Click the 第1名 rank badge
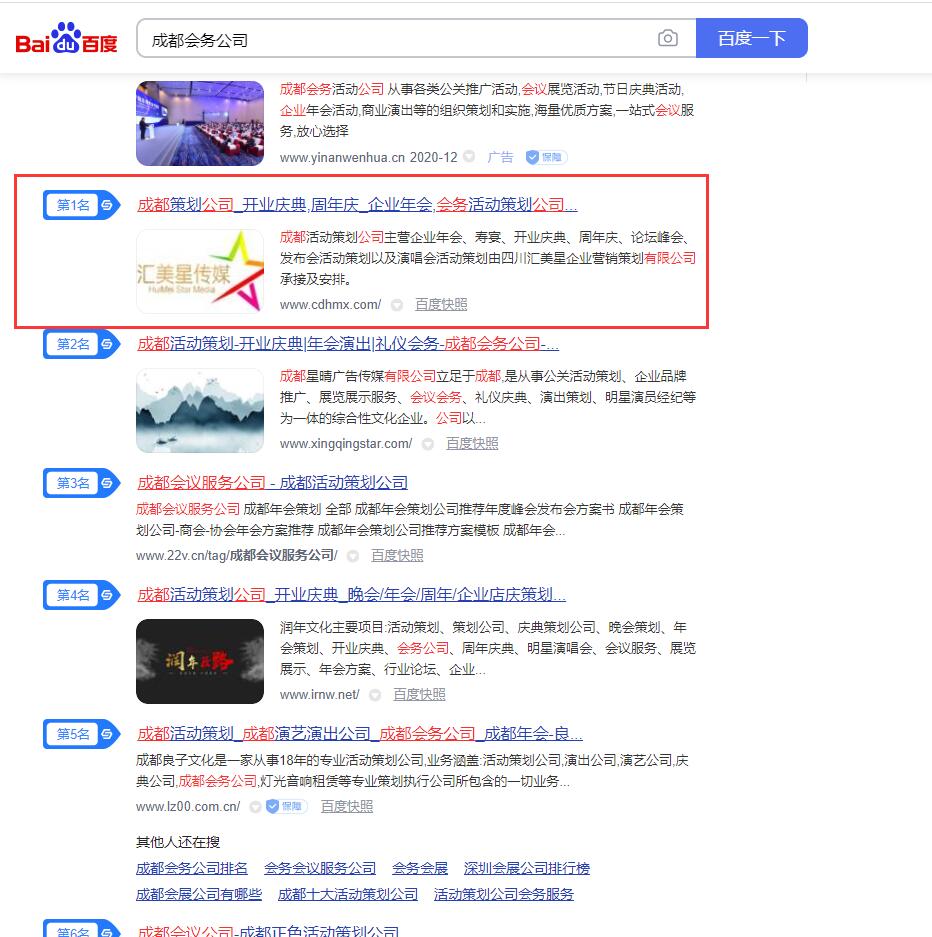The height and width of the screenshot is (937, 932). tap(81, 205)
